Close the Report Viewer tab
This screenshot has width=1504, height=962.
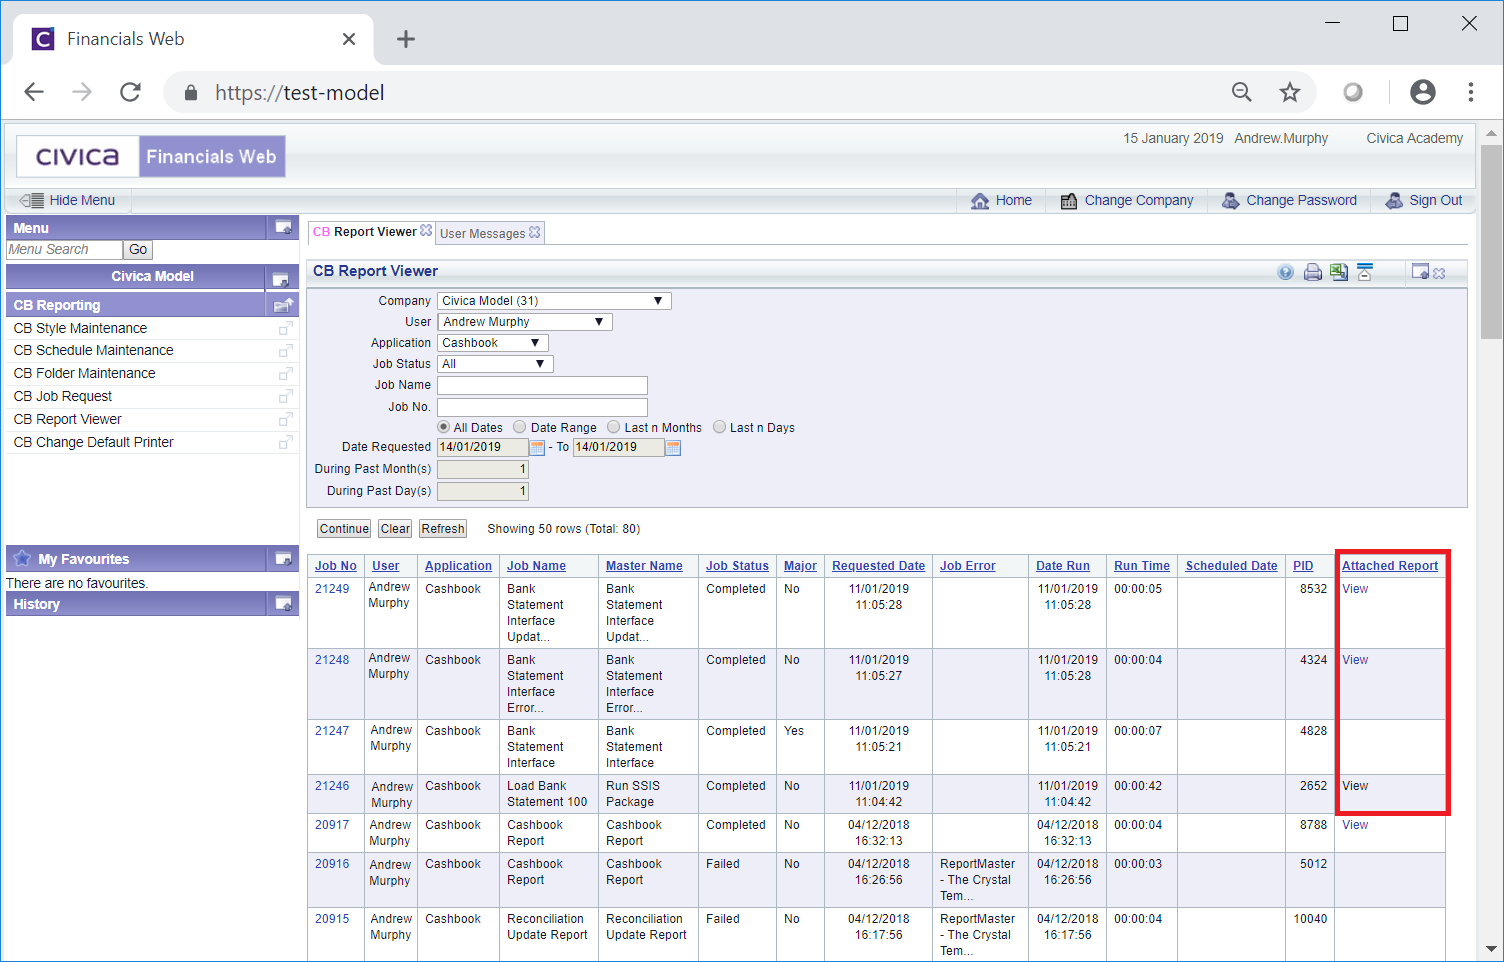pyautogui.click(x=426, y=231)
